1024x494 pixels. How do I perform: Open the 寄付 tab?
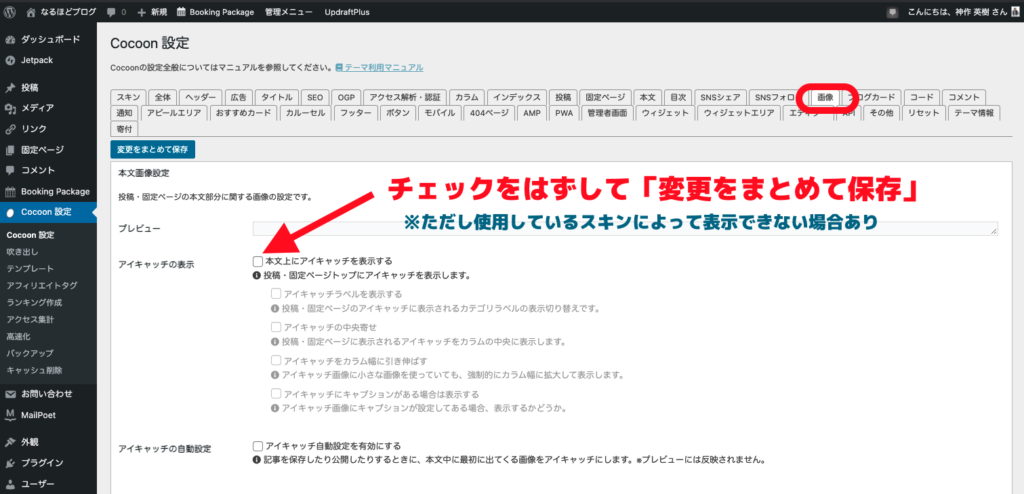[x=124, y=129]
